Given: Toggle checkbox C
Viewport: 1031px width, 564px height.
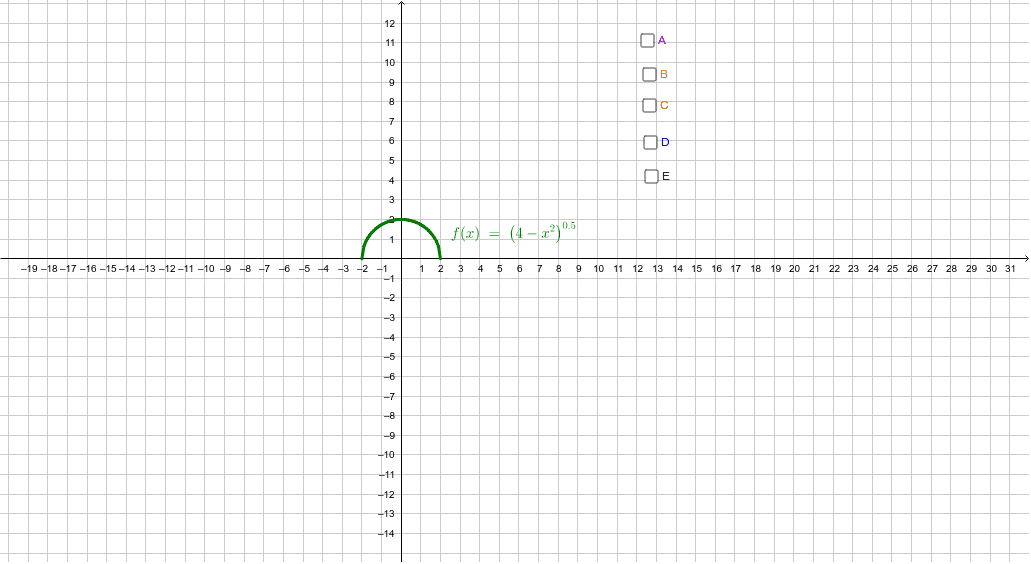Looking at the screenshot, I should [x=649, y=105].
